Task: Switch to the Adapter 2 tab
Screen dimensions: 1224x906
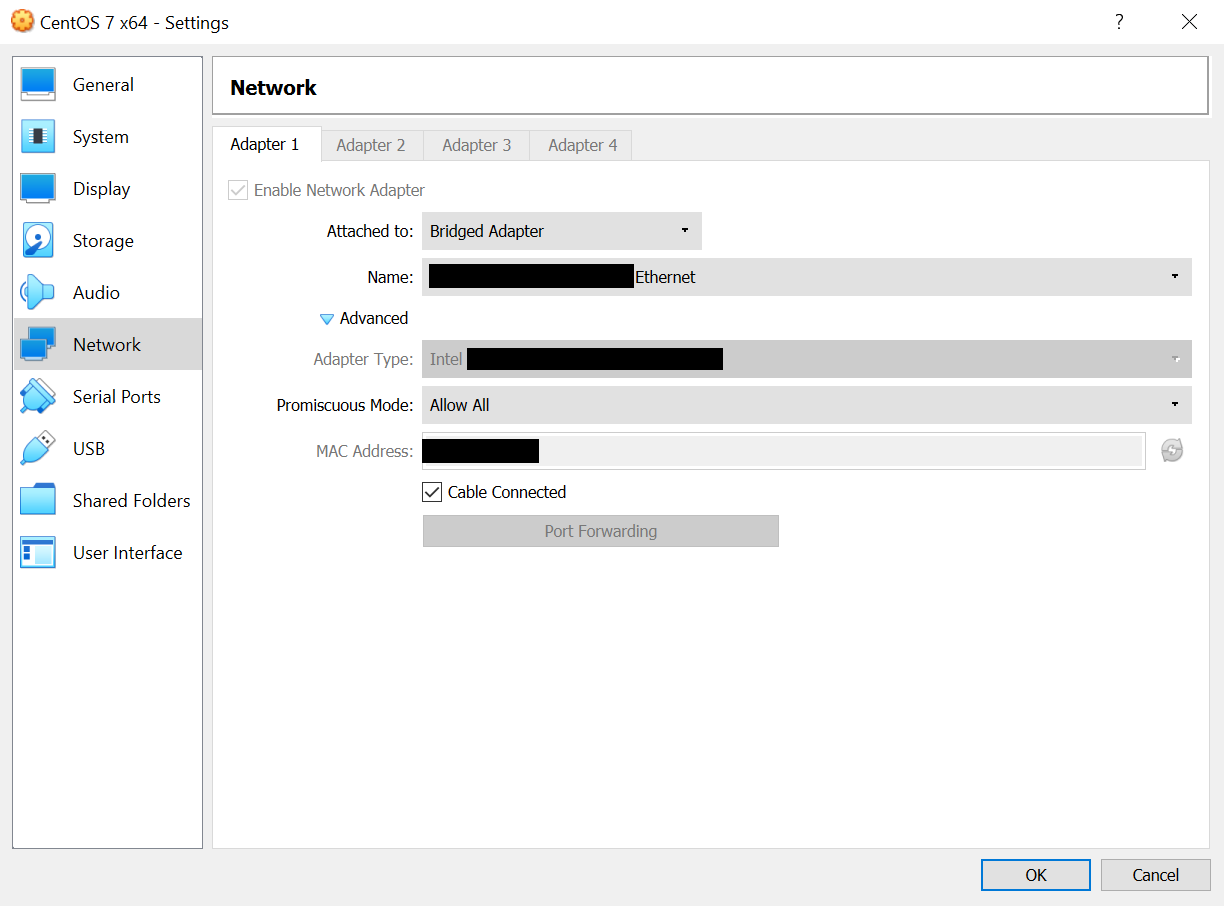Action: (x=371, y=145)
